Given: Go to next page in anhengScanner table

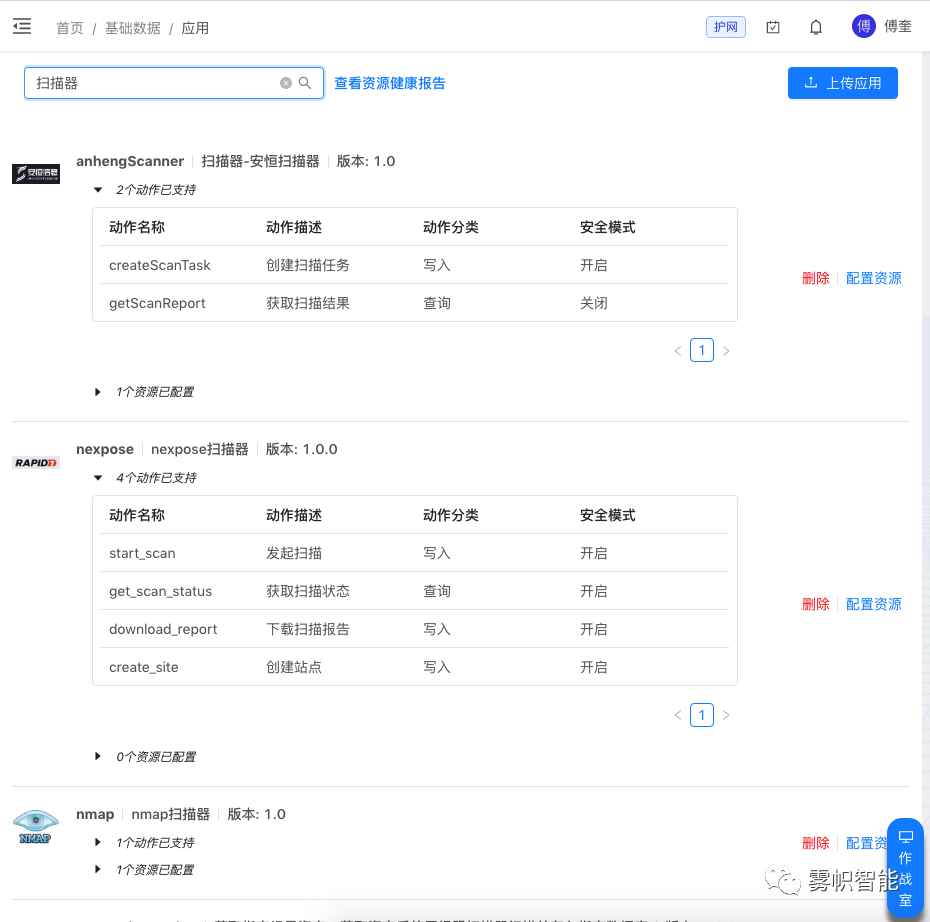Looking at the screenshot, I should 726,351.
